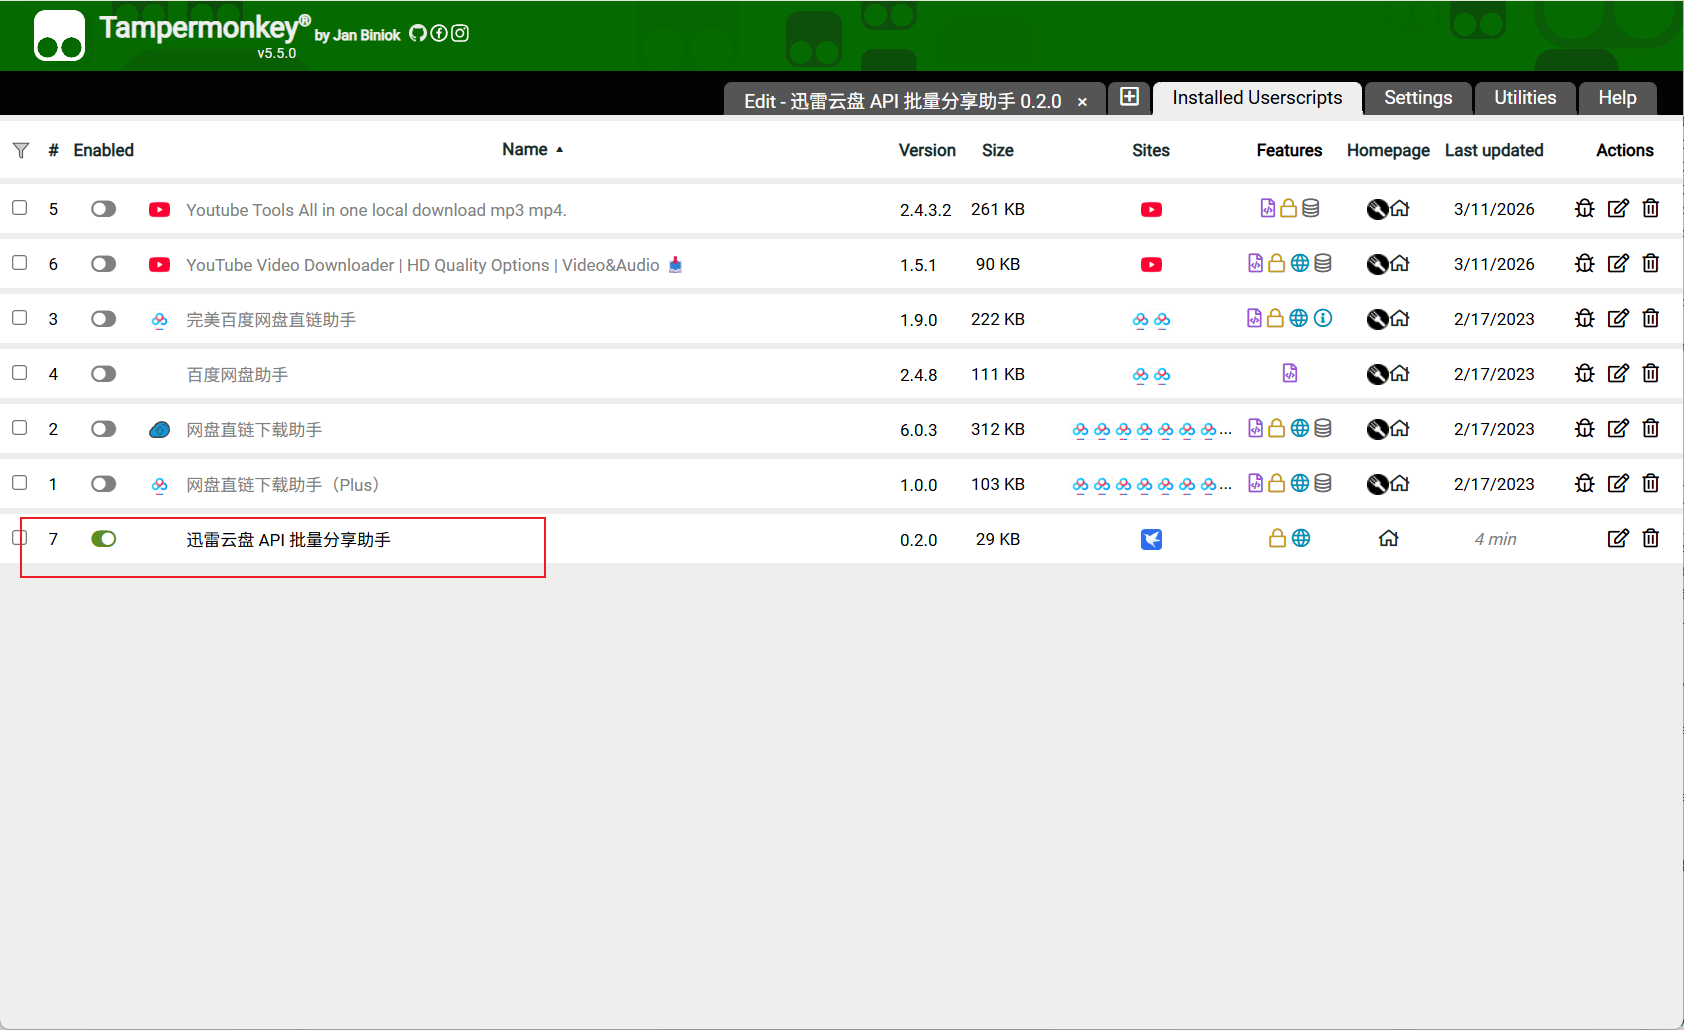This screenshot has width=1684, height=1030.
Task: Open Tampermonkey's GitHub page icon
Action: [x=418, y=33]
